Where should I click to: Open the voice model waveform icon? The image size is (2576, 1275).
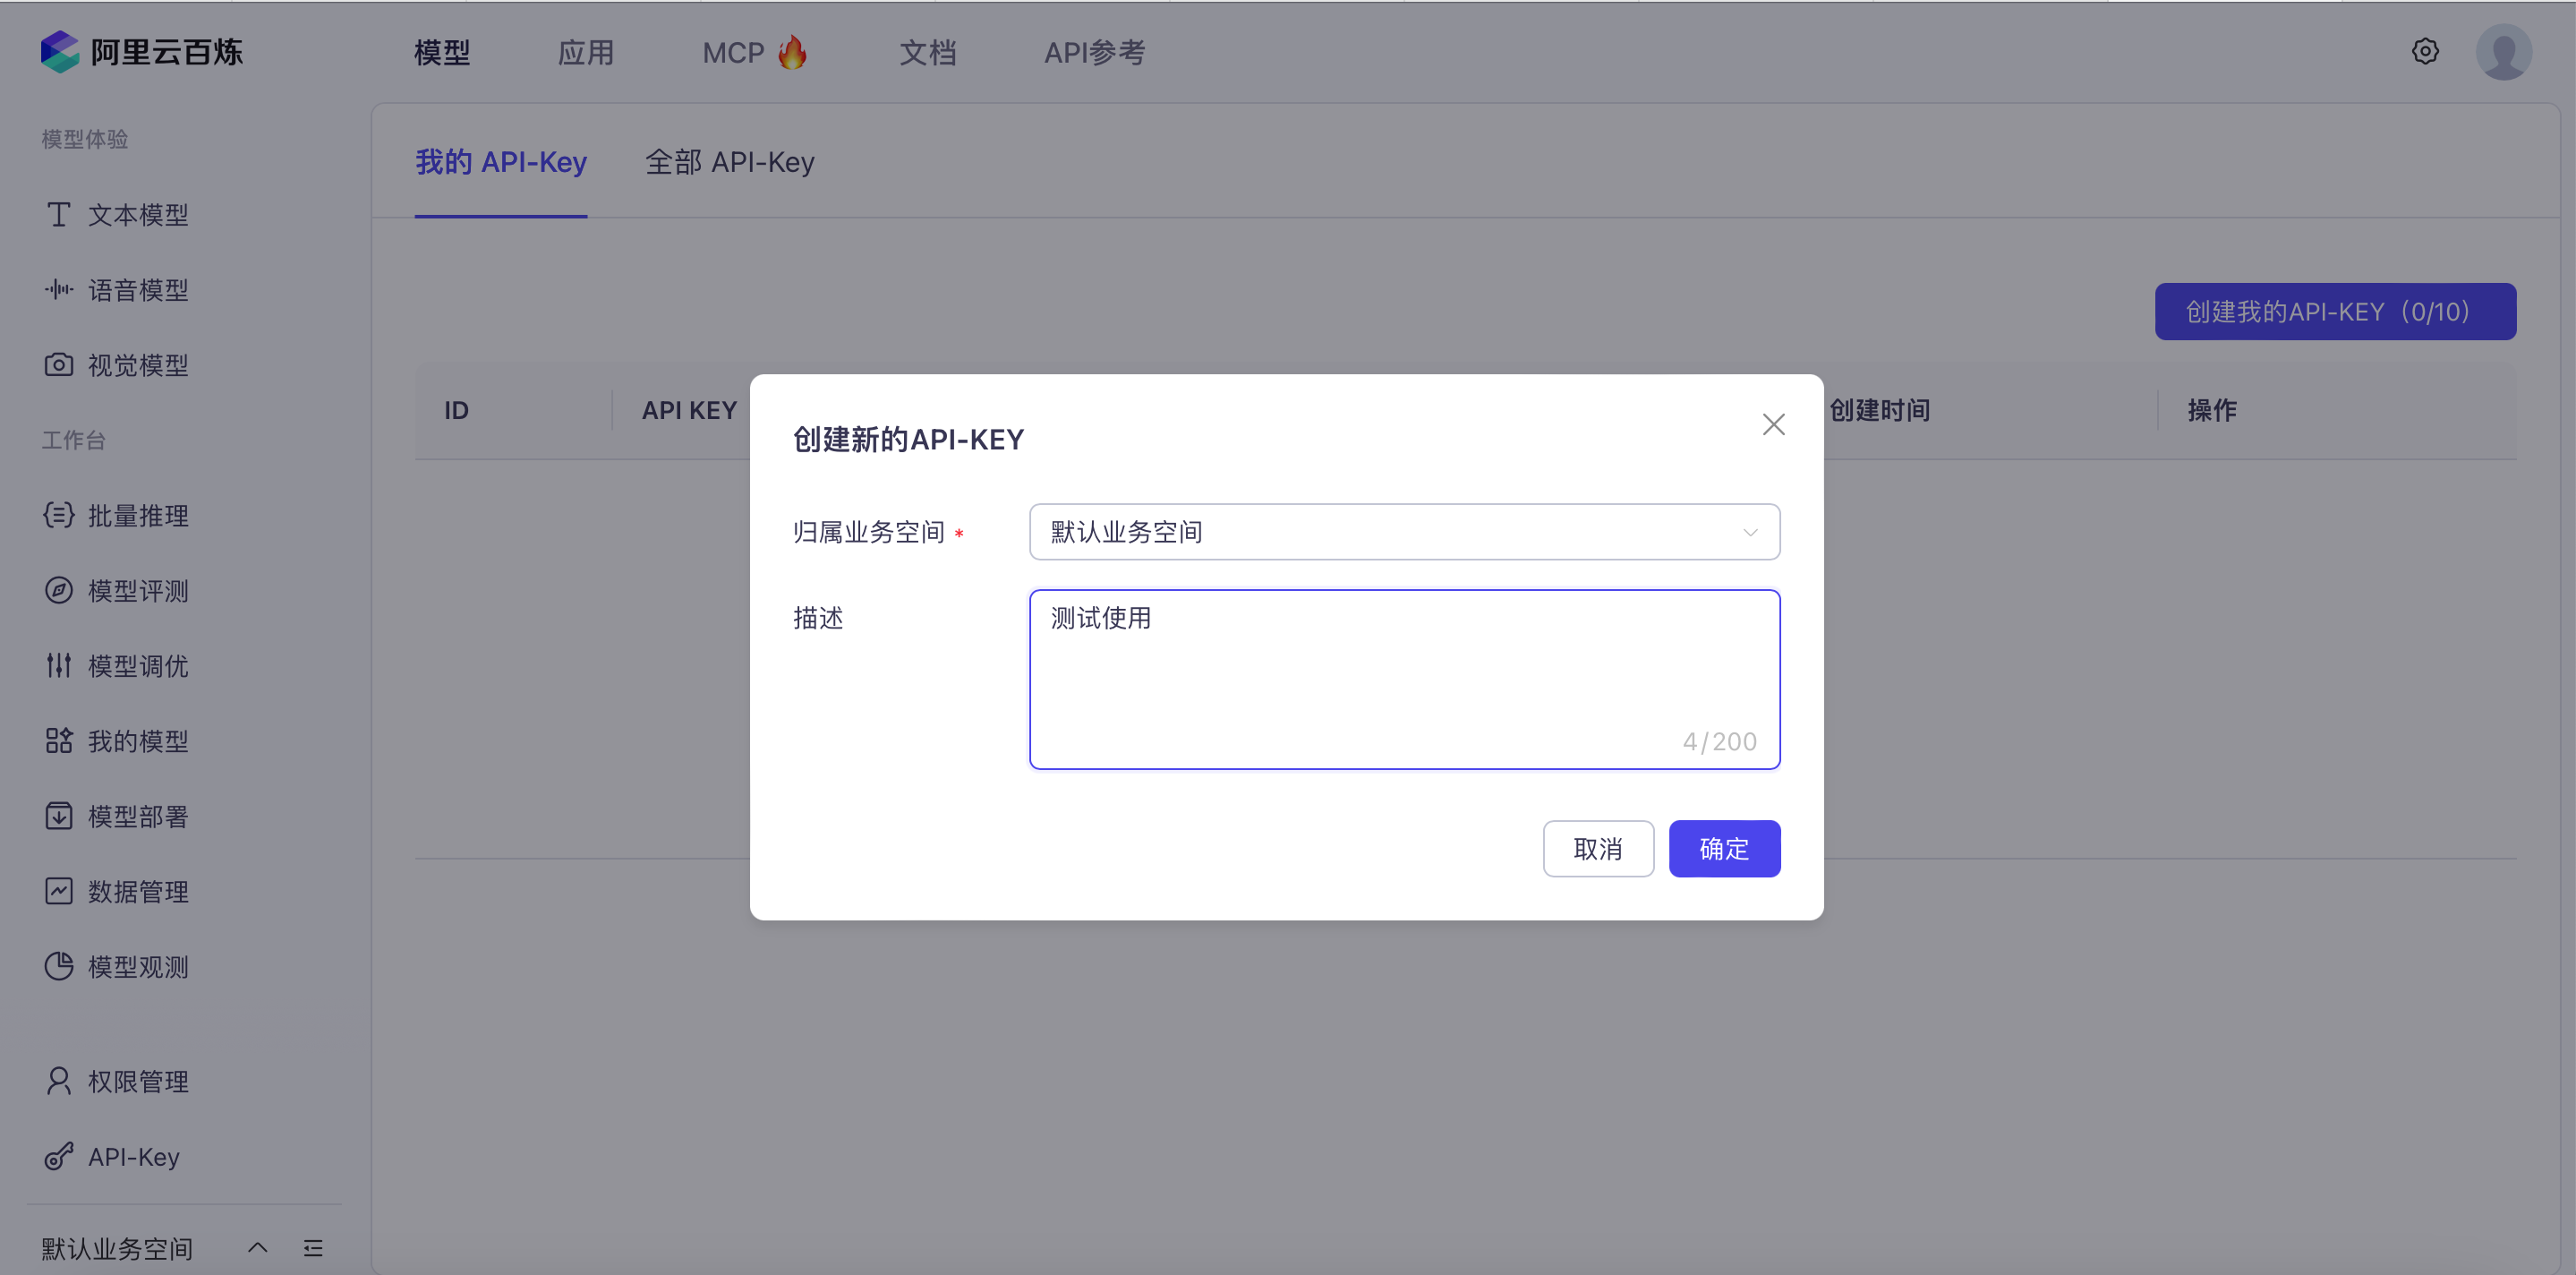(x=58, y=290)
